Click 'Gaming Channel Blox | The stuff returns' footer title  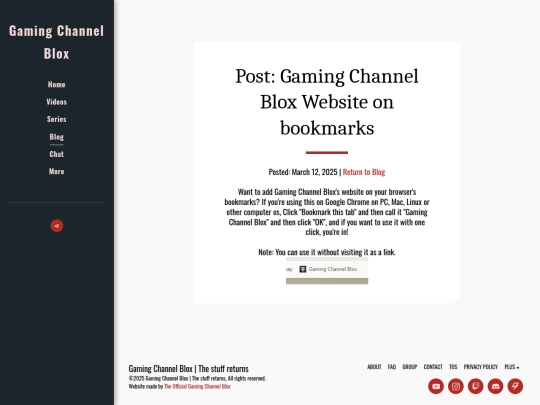[188, 368]
